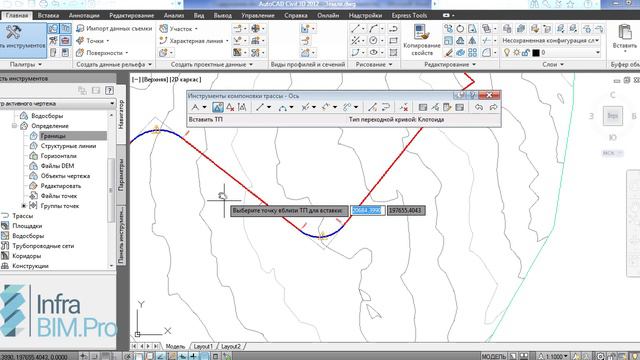Switch to the Parameters (Параметры) side tab
Screen dimensions: 640x360
pyautogui.click(x=121, y=175)
